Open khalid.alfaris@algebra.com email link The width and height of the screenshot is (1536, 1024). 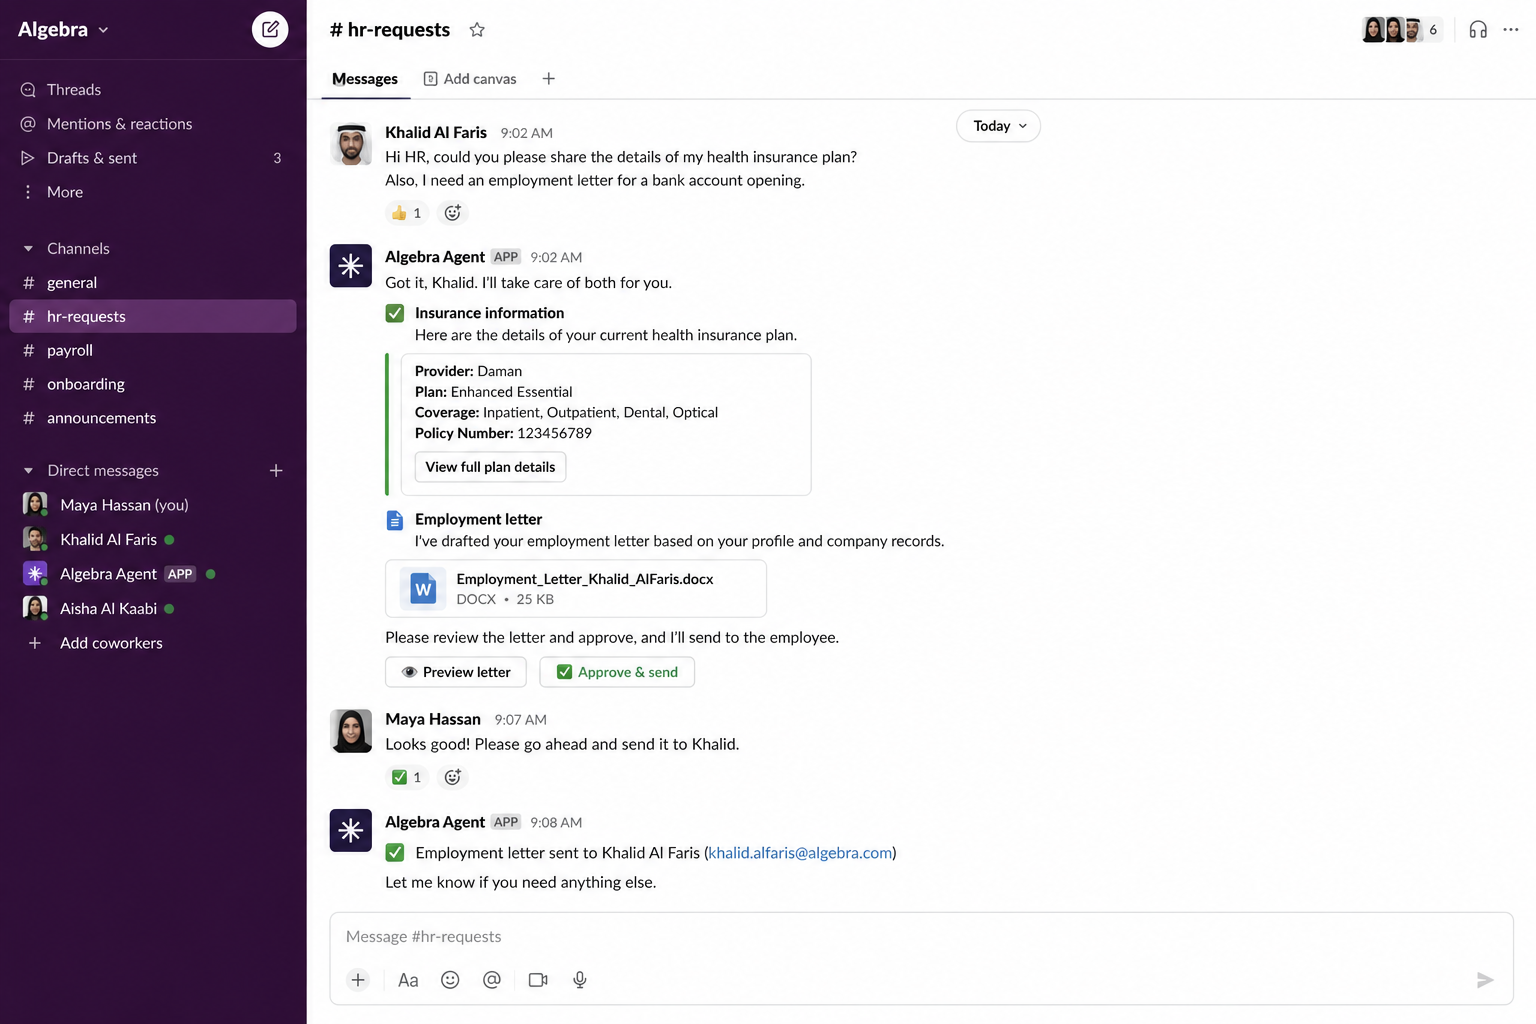coord(800,853)
